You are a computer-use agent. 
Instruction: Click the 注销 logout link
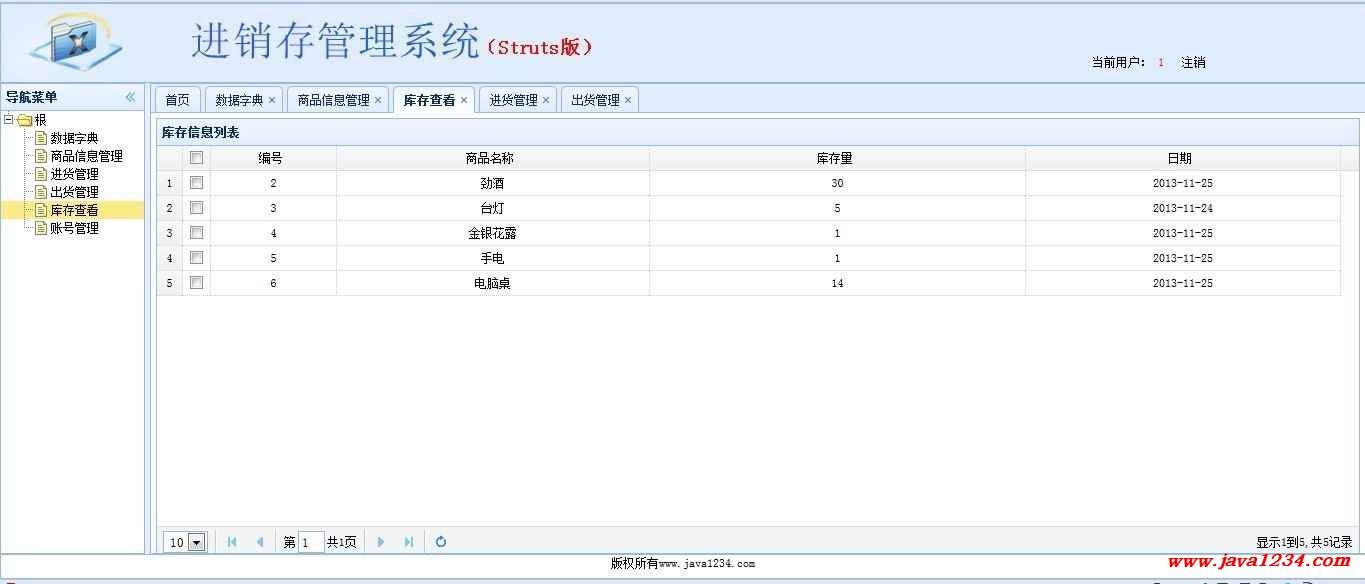1193,62
